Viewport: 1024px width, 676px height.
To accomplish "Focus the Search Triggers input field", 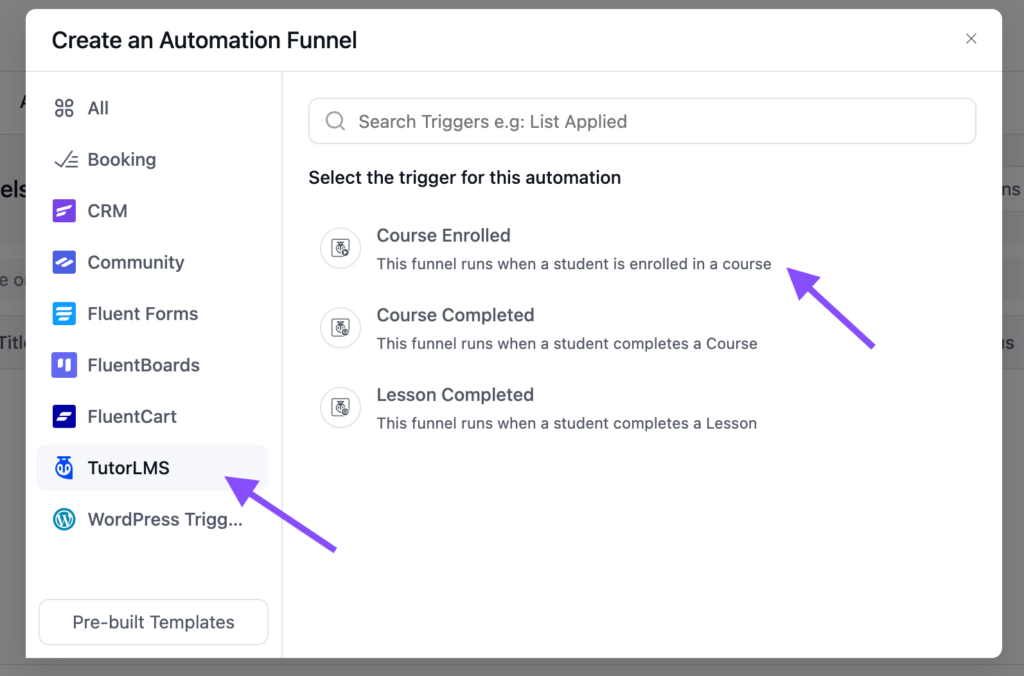I will click(642, 121).
